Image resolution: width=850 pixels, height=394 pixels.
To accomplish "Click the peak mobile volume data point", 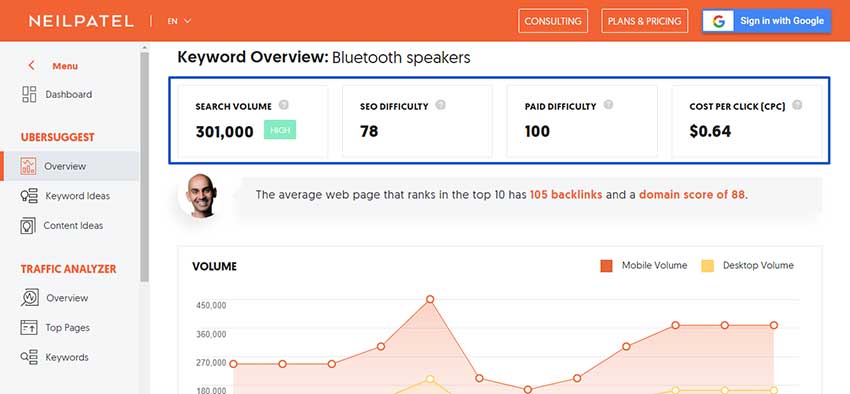I will (x=430, y=299).
